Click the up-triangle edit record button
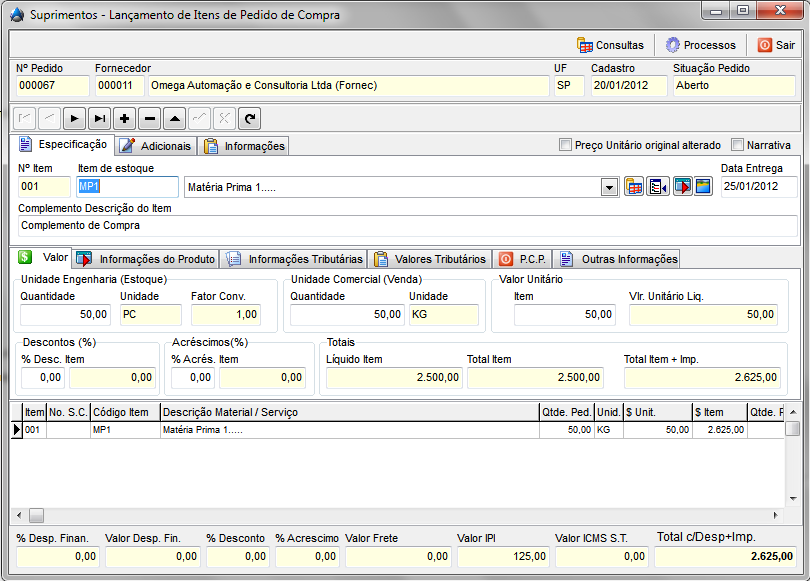The image size is (810, 581). [x=175, y=118]
